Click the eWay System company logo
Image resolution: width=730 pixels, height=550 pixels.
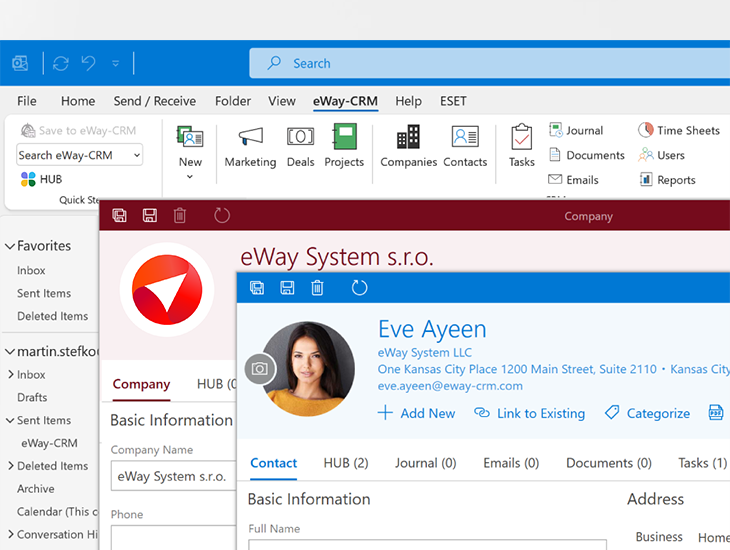(167, 289)
